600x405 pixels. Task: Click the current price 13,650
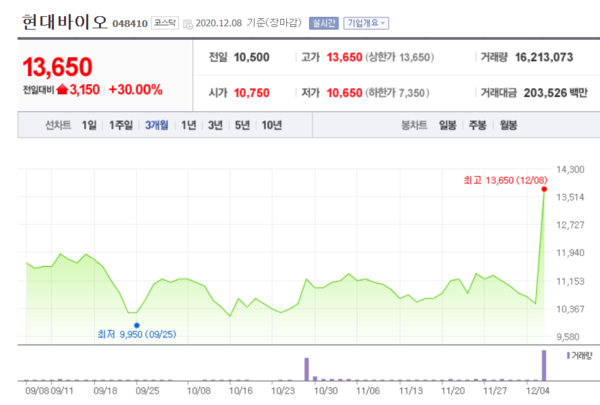(x=57, y=67)
